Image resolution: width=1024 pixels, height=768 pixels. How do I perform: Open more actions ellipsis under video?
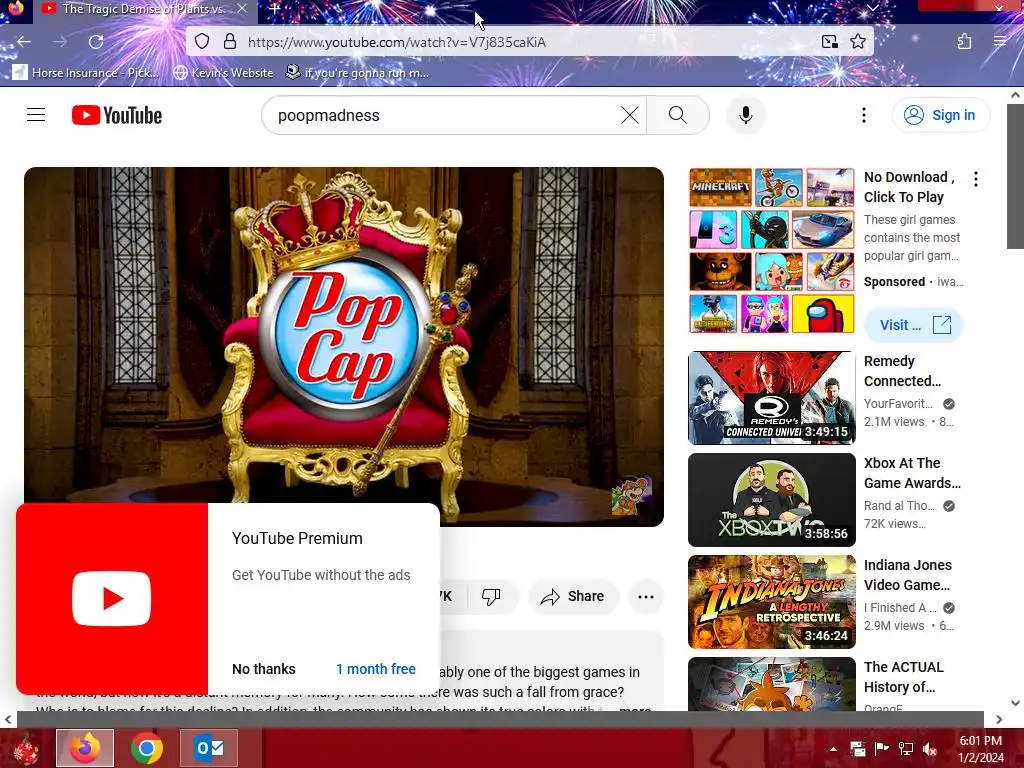(x=645, y=596)
